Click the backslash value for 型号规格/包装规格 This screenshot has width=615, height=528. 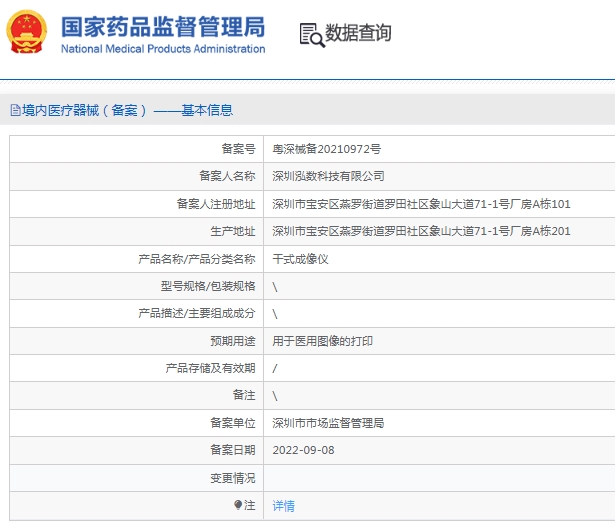pyautogui.click(x=275, y=287)
